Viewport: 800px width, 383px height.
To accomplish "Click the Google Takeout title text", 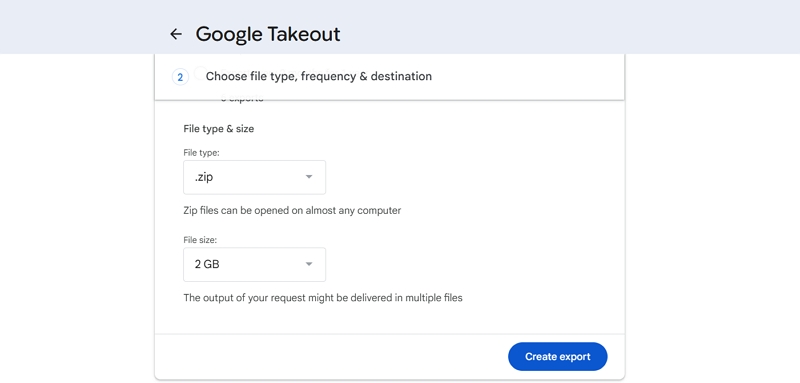I will point(268,34).
